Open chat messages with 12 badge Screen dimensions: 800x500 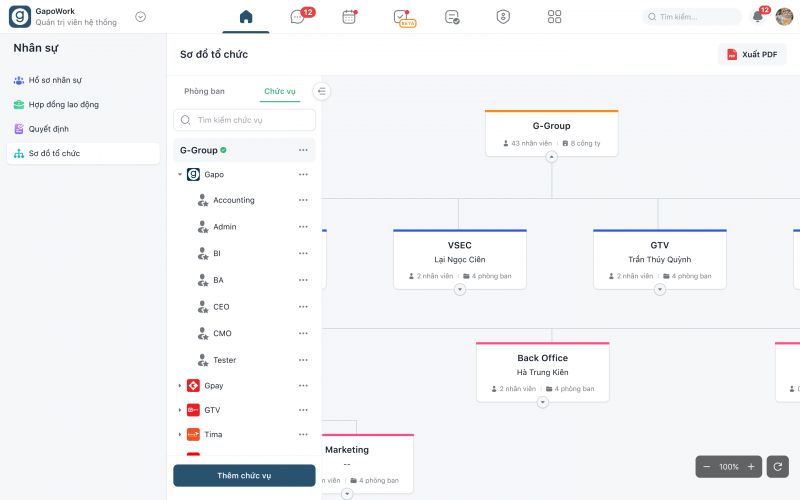[301, 16]
